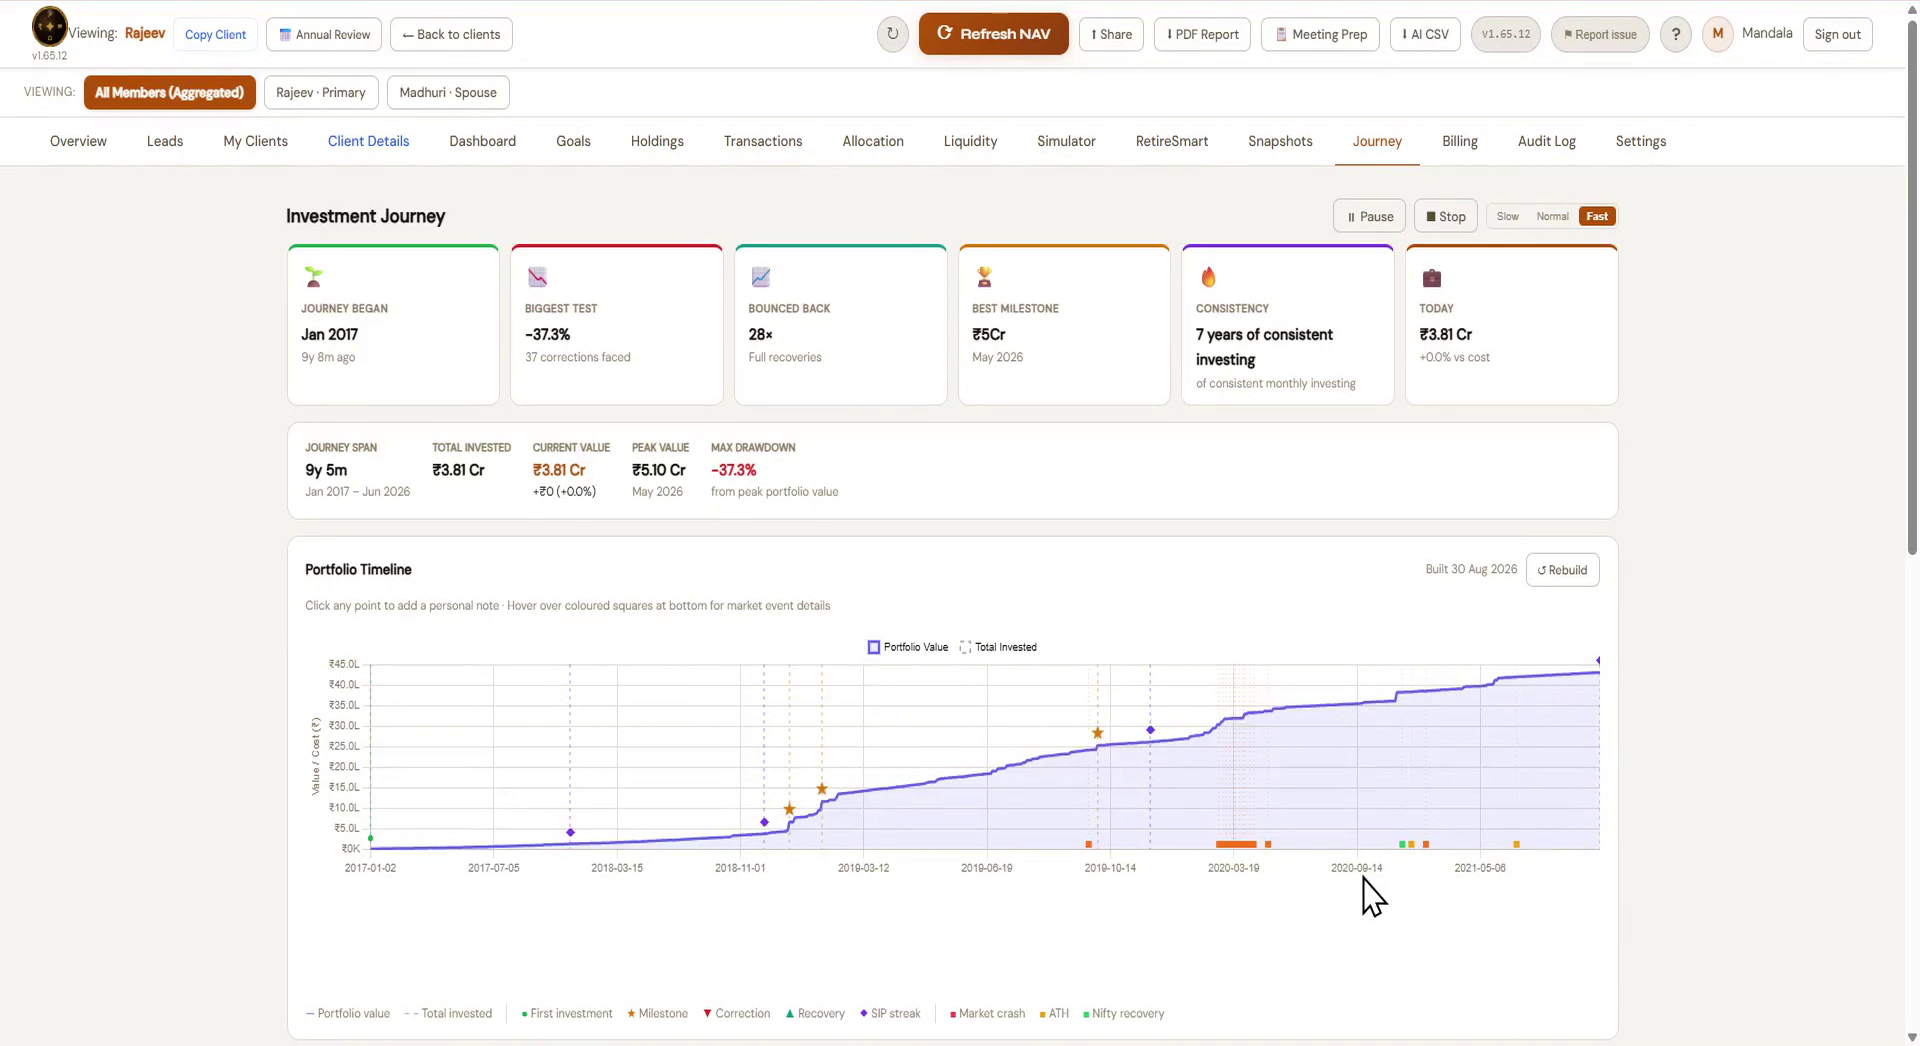Click Copy Client button
The image size is (1920, 1046).
click(215, 34)
